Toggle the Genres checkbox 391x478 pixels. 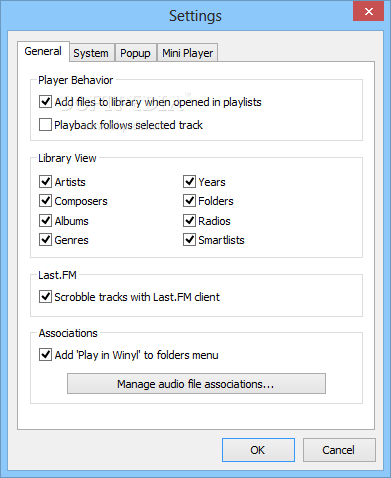pyautogui.click(x=45, y=240)
